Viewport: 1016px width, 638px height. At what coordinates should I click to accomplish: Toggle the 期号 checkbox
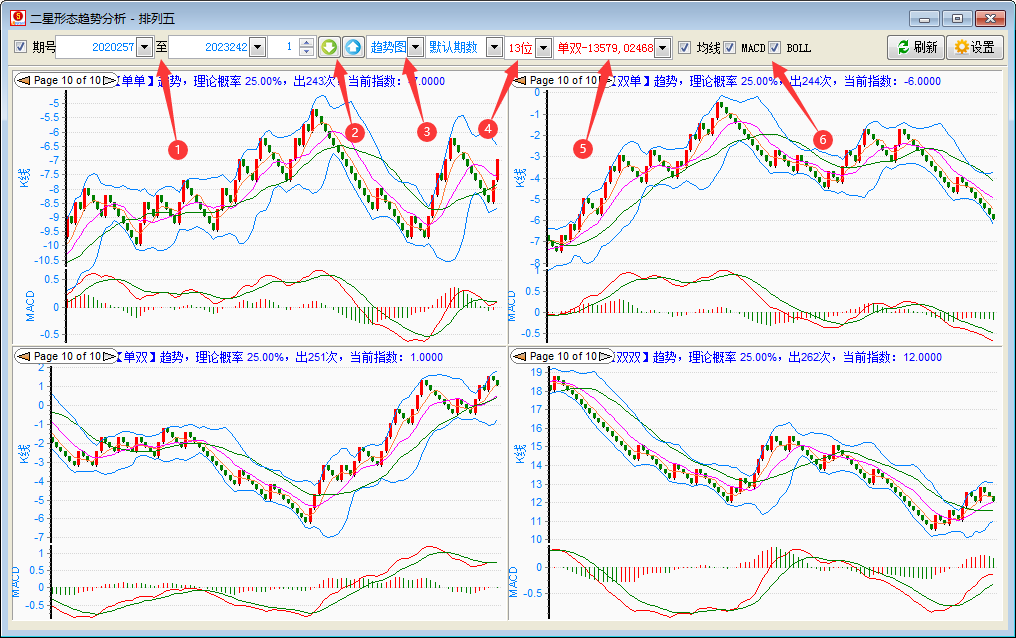(x=21, y=47)
